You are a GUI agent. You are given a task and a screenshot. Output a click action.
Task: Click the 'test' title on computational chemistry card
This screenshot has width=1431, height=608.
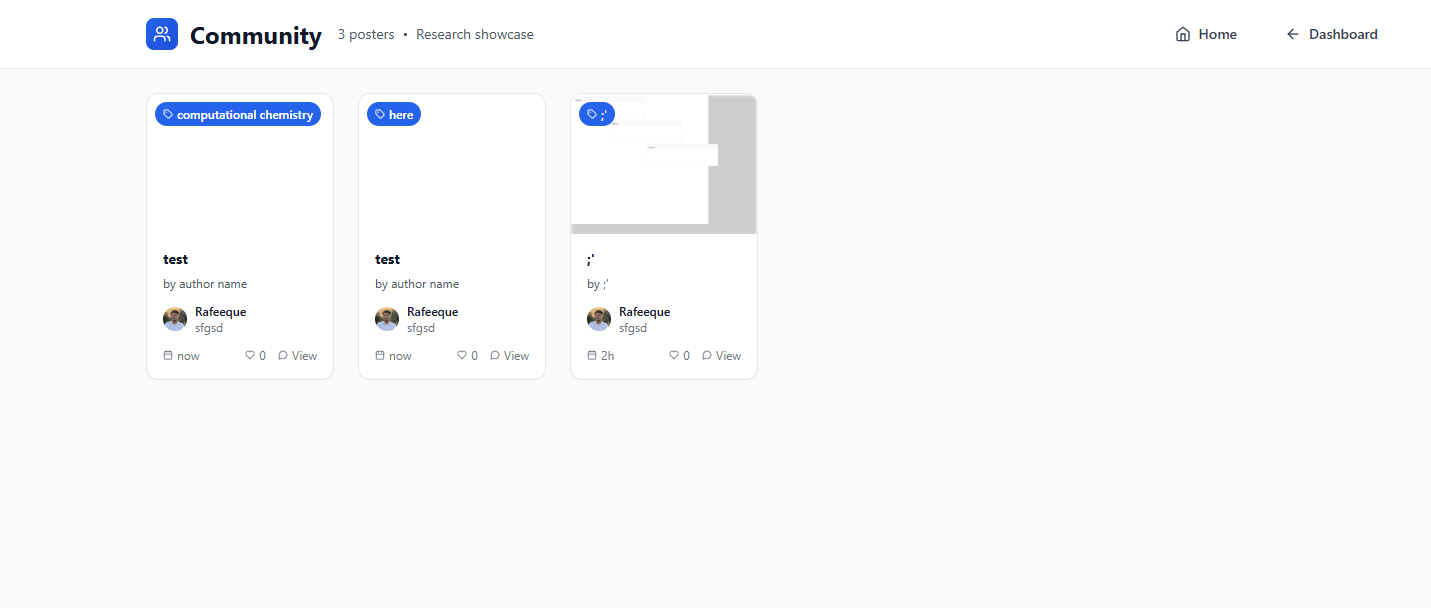coord(176,259)
